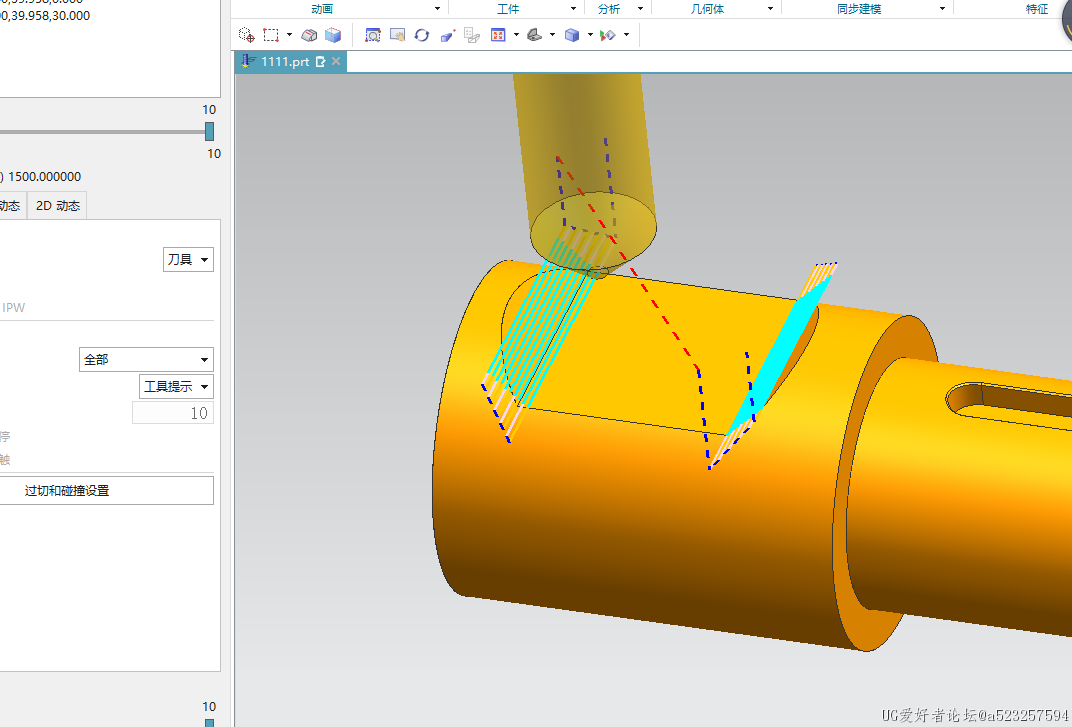Click the blue box rendering style icon
The width and height of the screenshot is (1072, 727).
pyautogui.click(x=572, y=35)
